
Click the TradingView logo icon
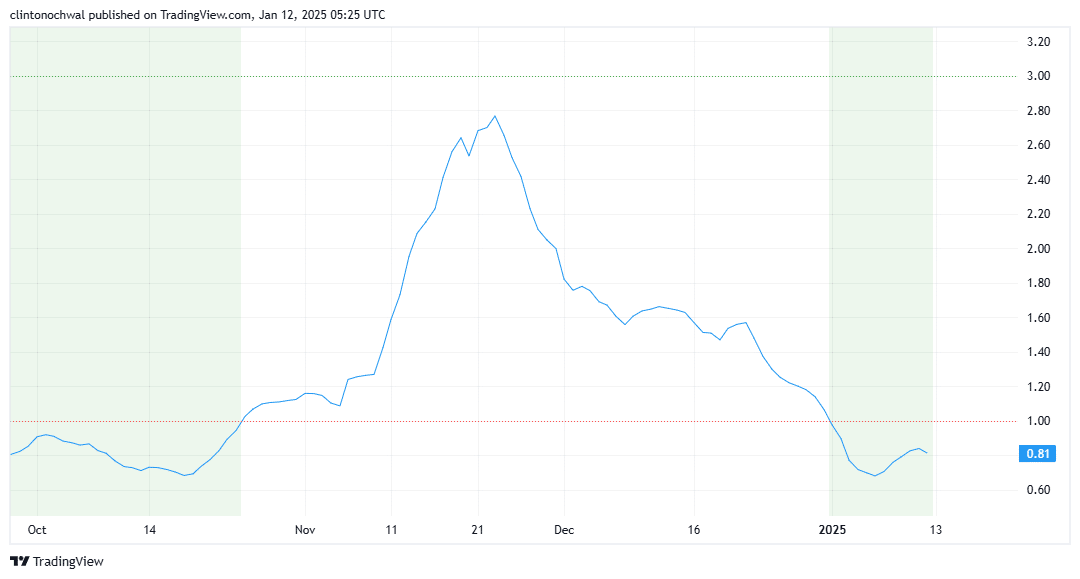point(19,562)
